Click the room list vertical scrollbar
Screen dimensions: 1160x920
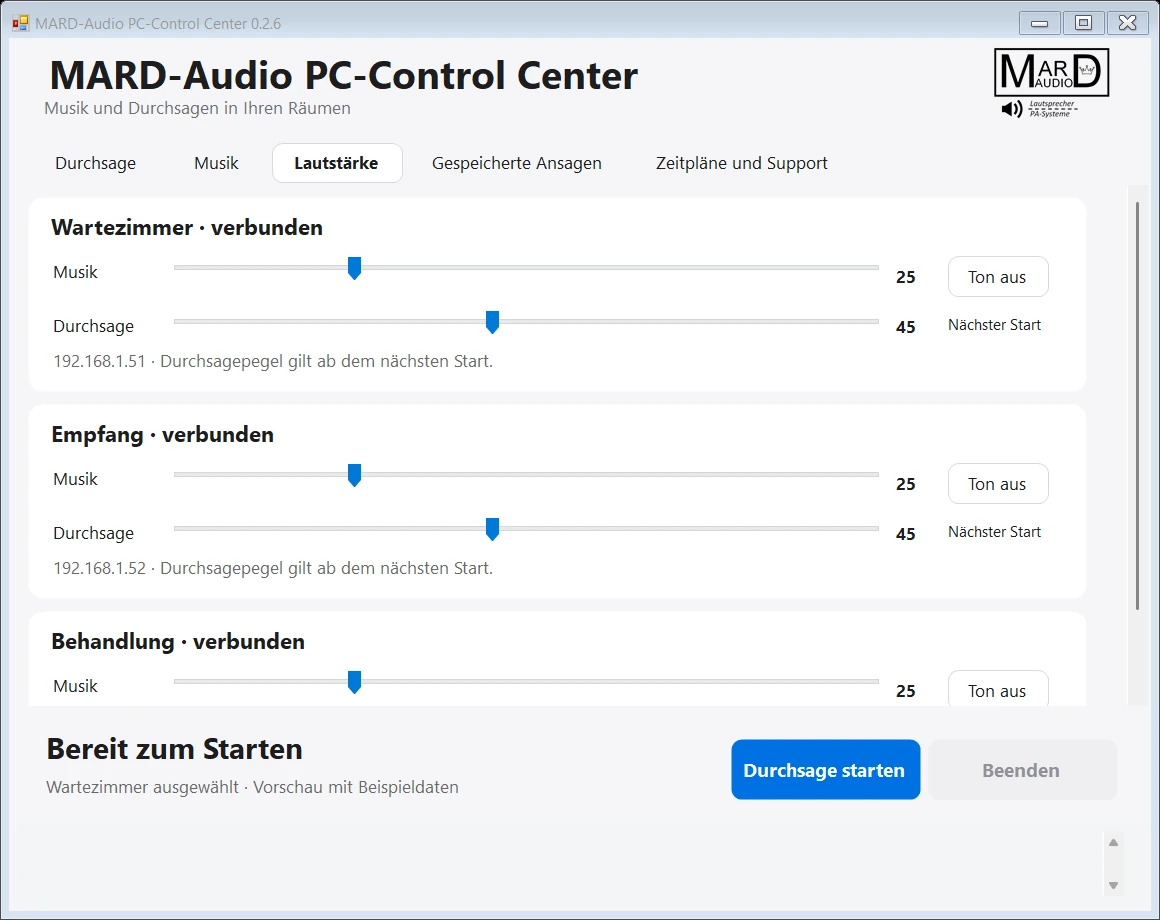(x=1137, y=405)
